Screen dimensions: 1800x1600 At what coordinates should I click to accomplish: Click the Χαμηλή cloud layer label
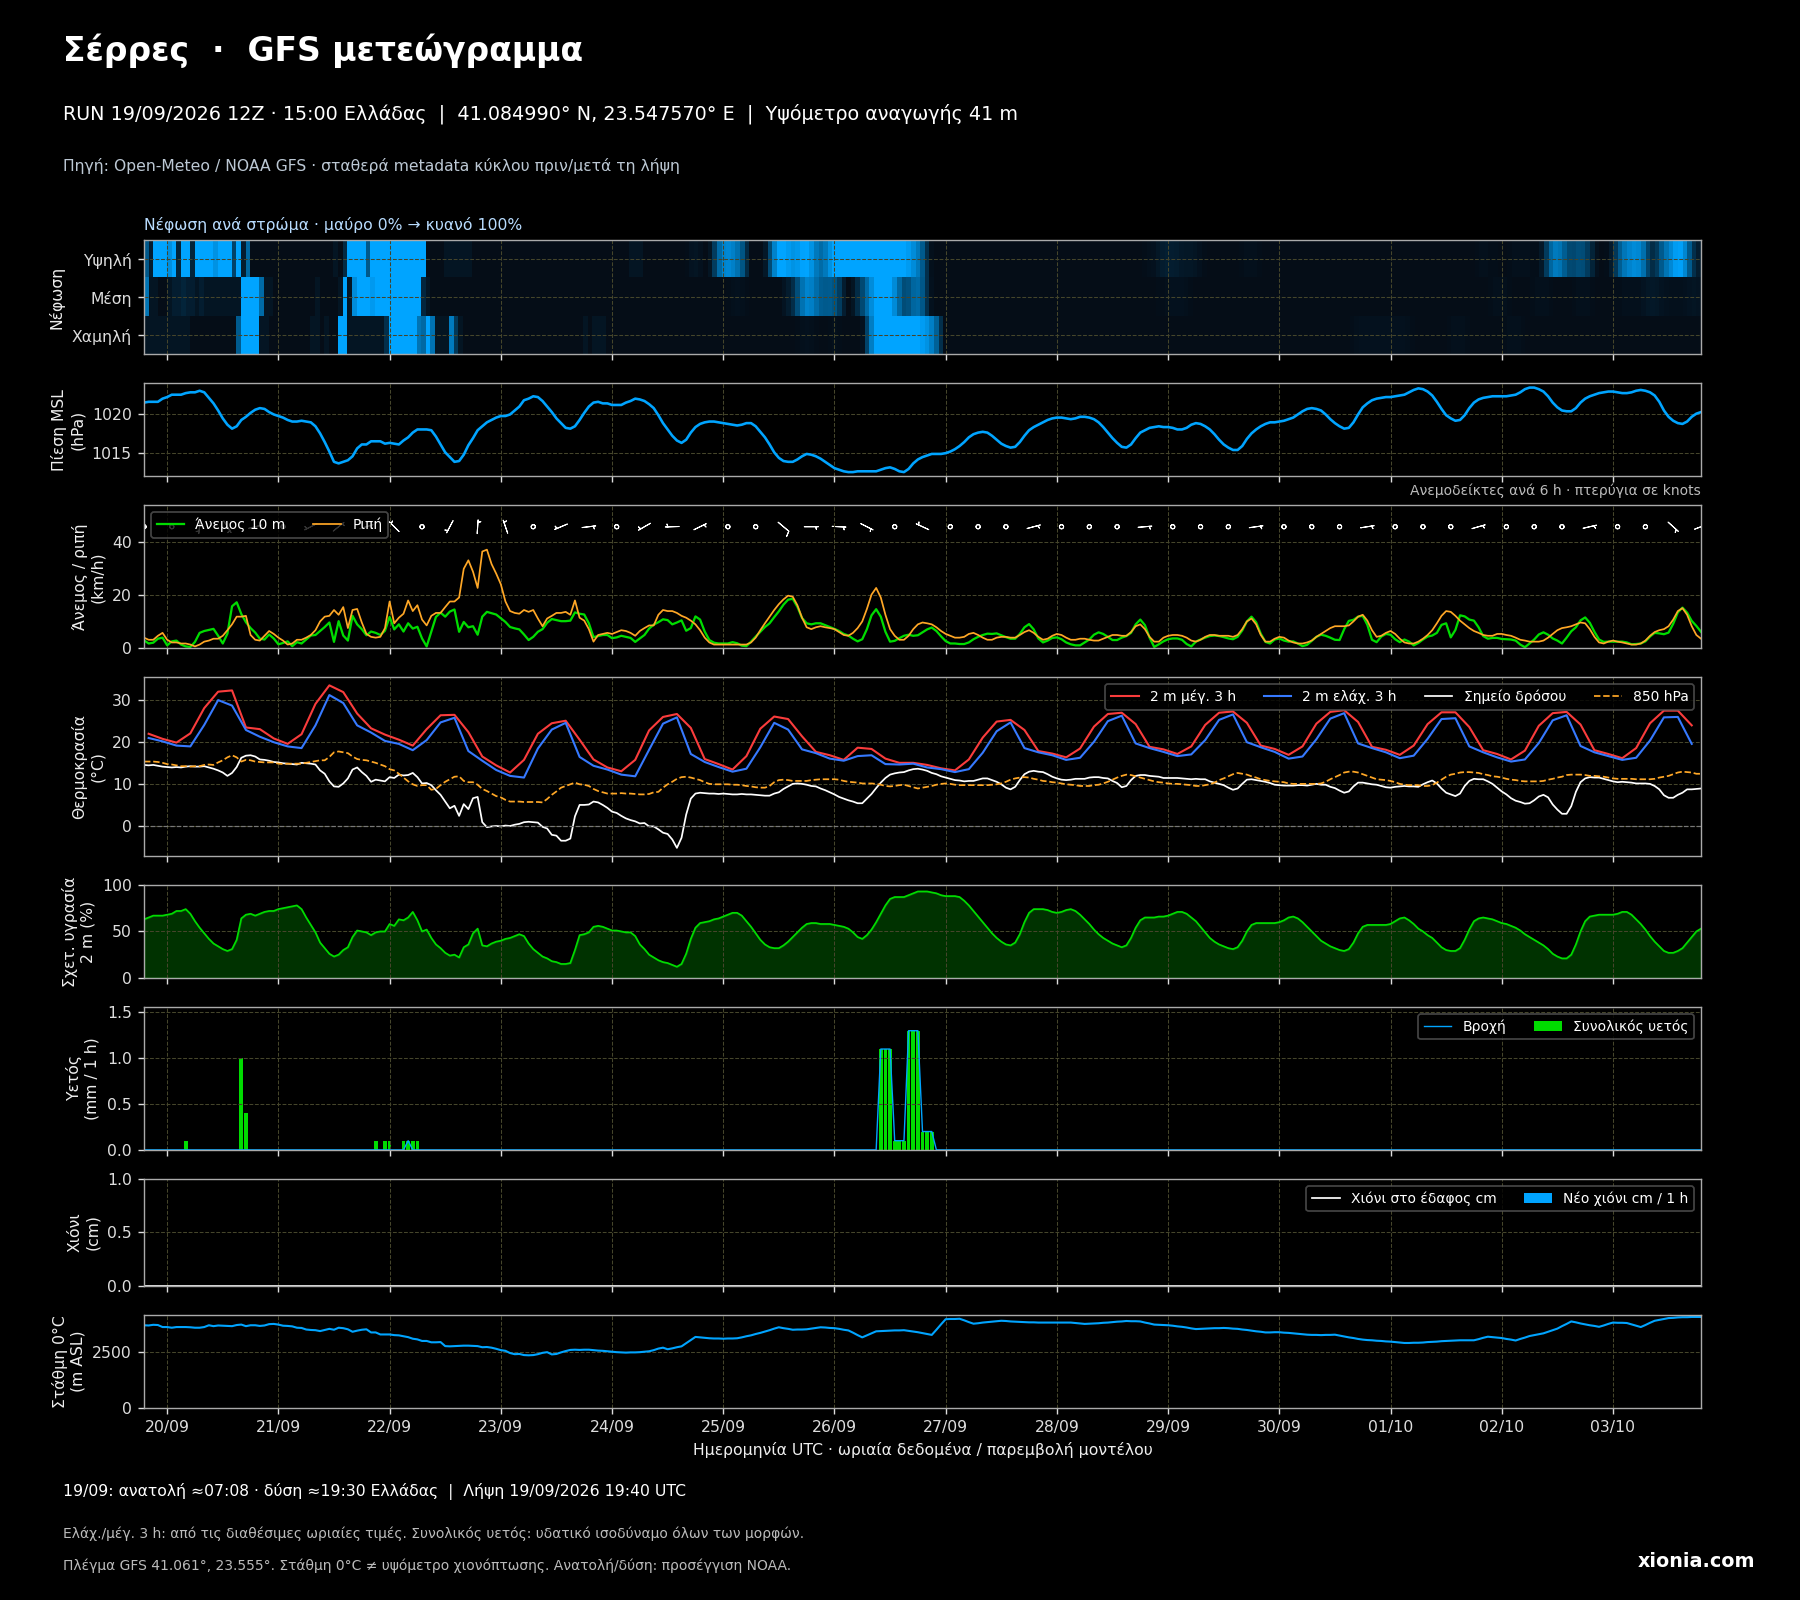pos(101,337)
